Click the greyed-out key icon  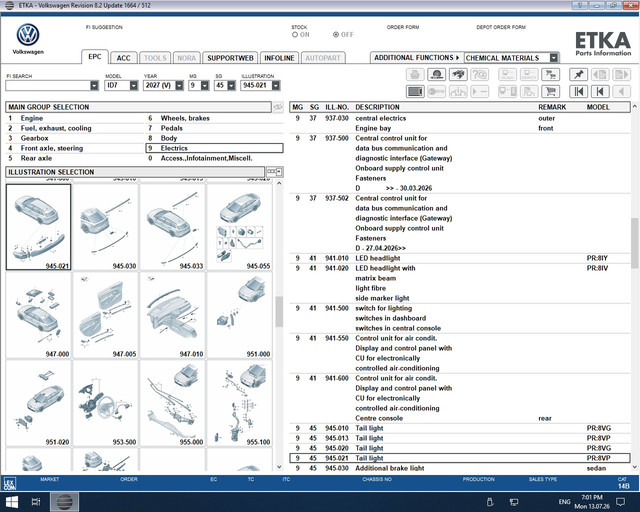pyautogui.click(x=436, y=91)
